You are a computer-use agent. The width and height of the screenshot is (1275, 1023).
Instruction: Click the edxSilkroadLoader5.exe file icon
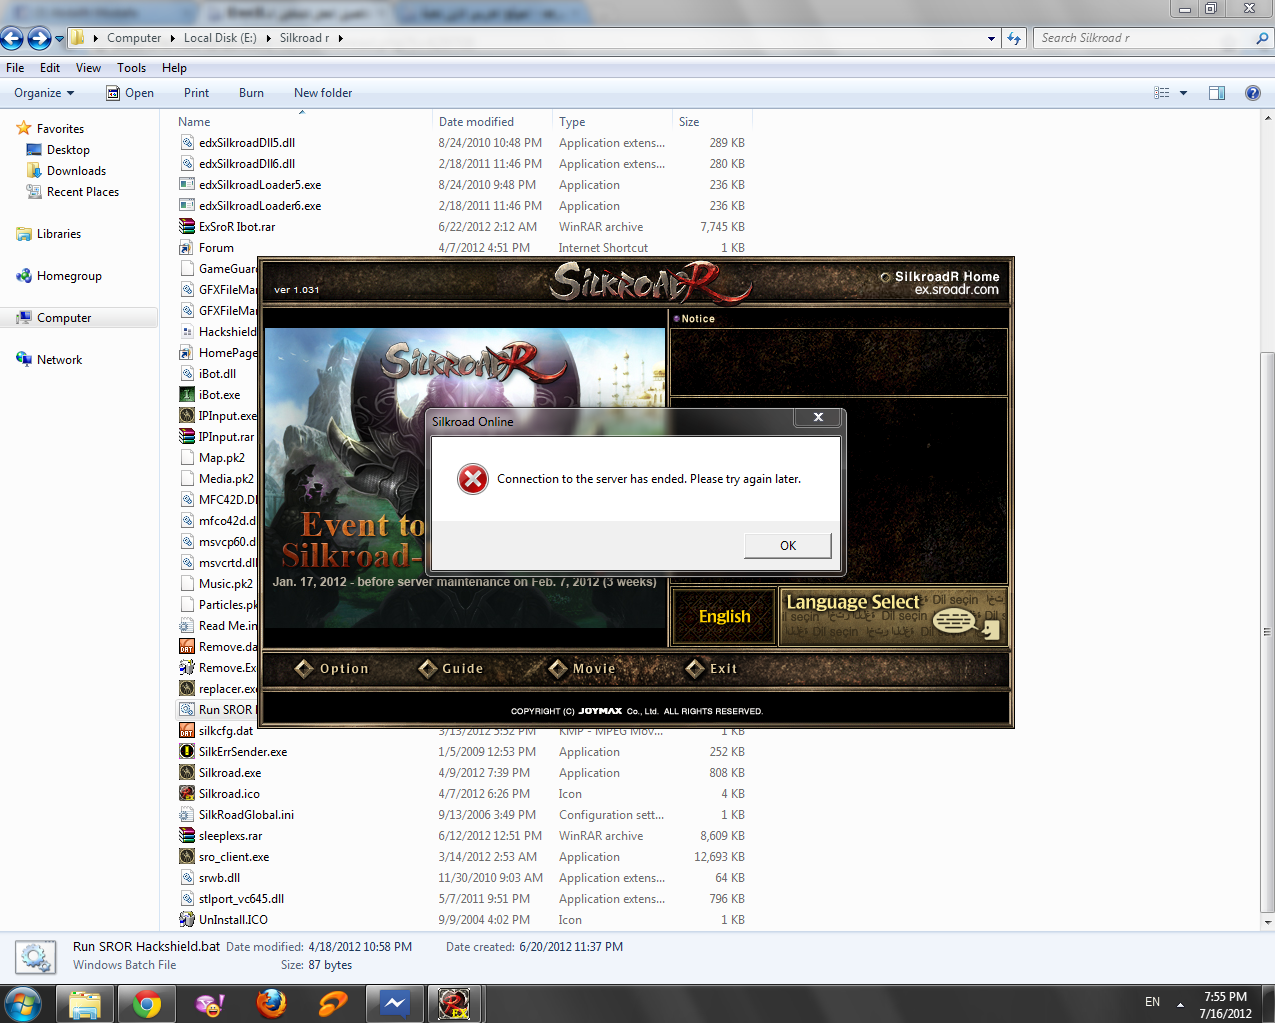pyautogui.click(x=187, y=185)
